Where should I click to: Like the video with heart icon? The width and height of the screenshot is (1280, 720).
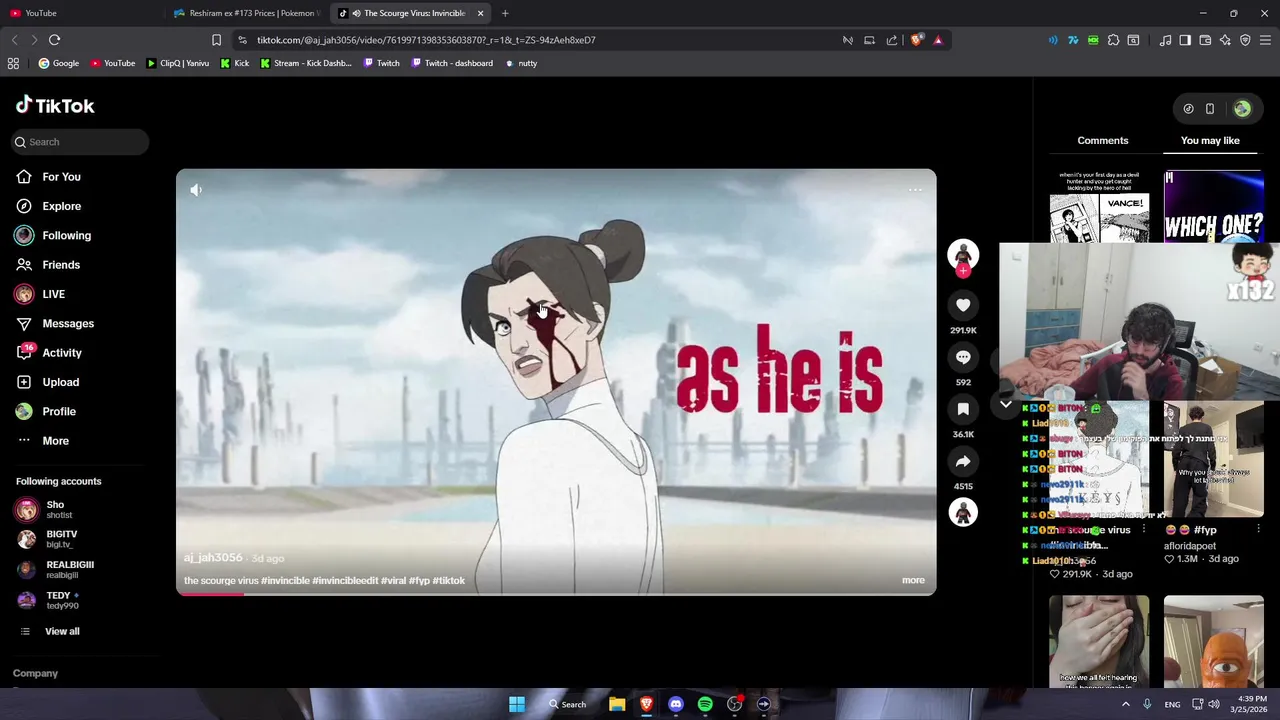(x=963, y=305)
